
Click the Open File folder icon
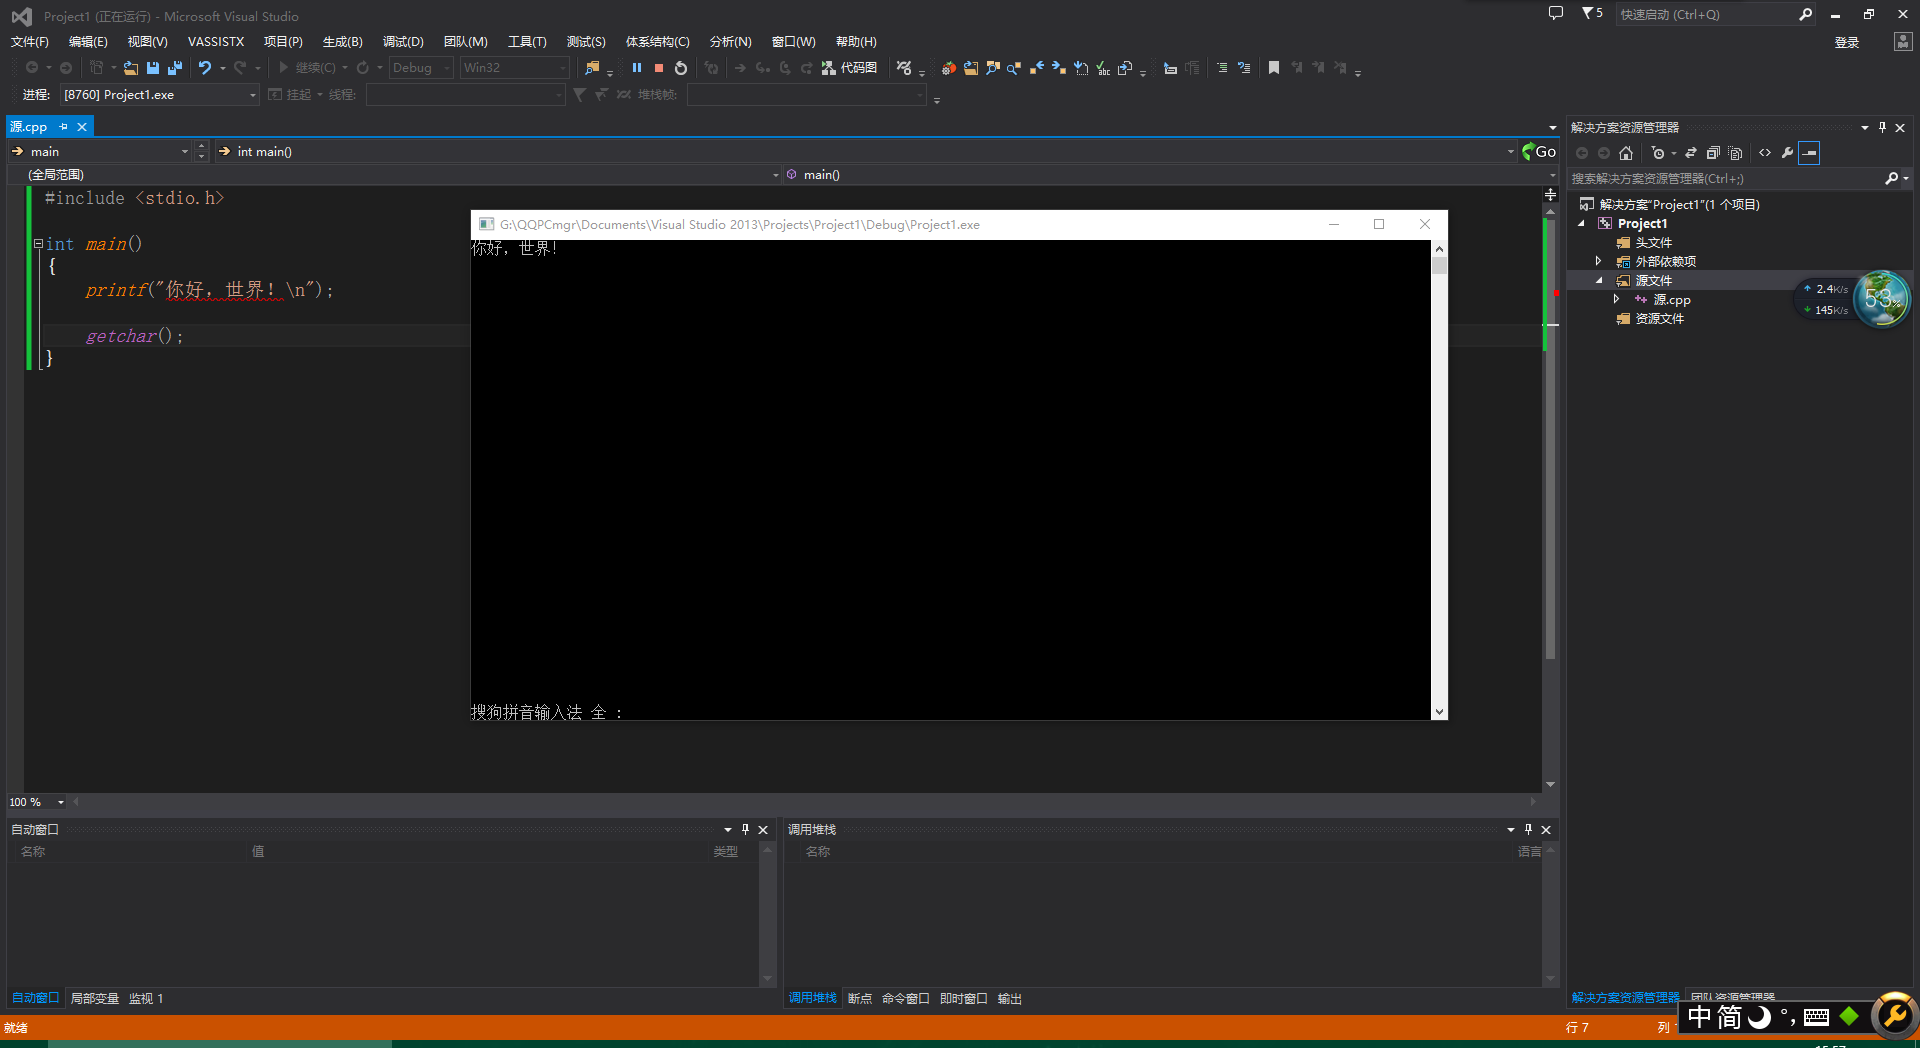click(131, 68)
